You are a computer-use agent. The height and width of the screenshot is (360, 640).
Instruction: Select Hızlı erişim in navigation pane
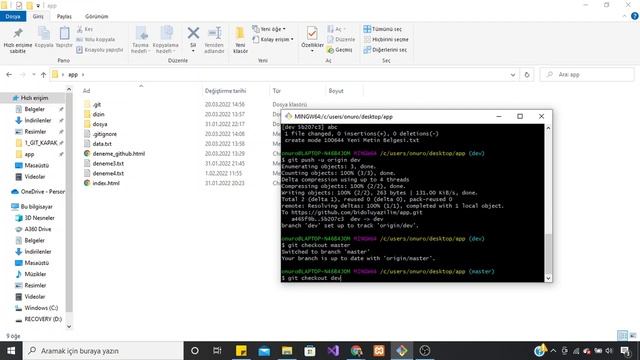click(x=34, y=98)
